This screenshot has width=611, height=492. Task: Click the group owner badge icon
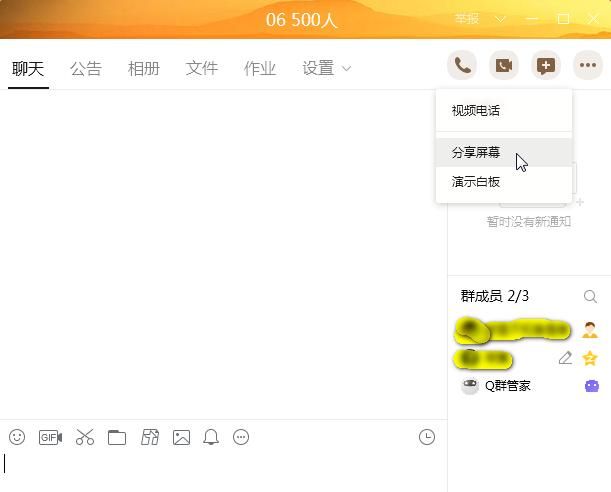(x=590, y=330)
